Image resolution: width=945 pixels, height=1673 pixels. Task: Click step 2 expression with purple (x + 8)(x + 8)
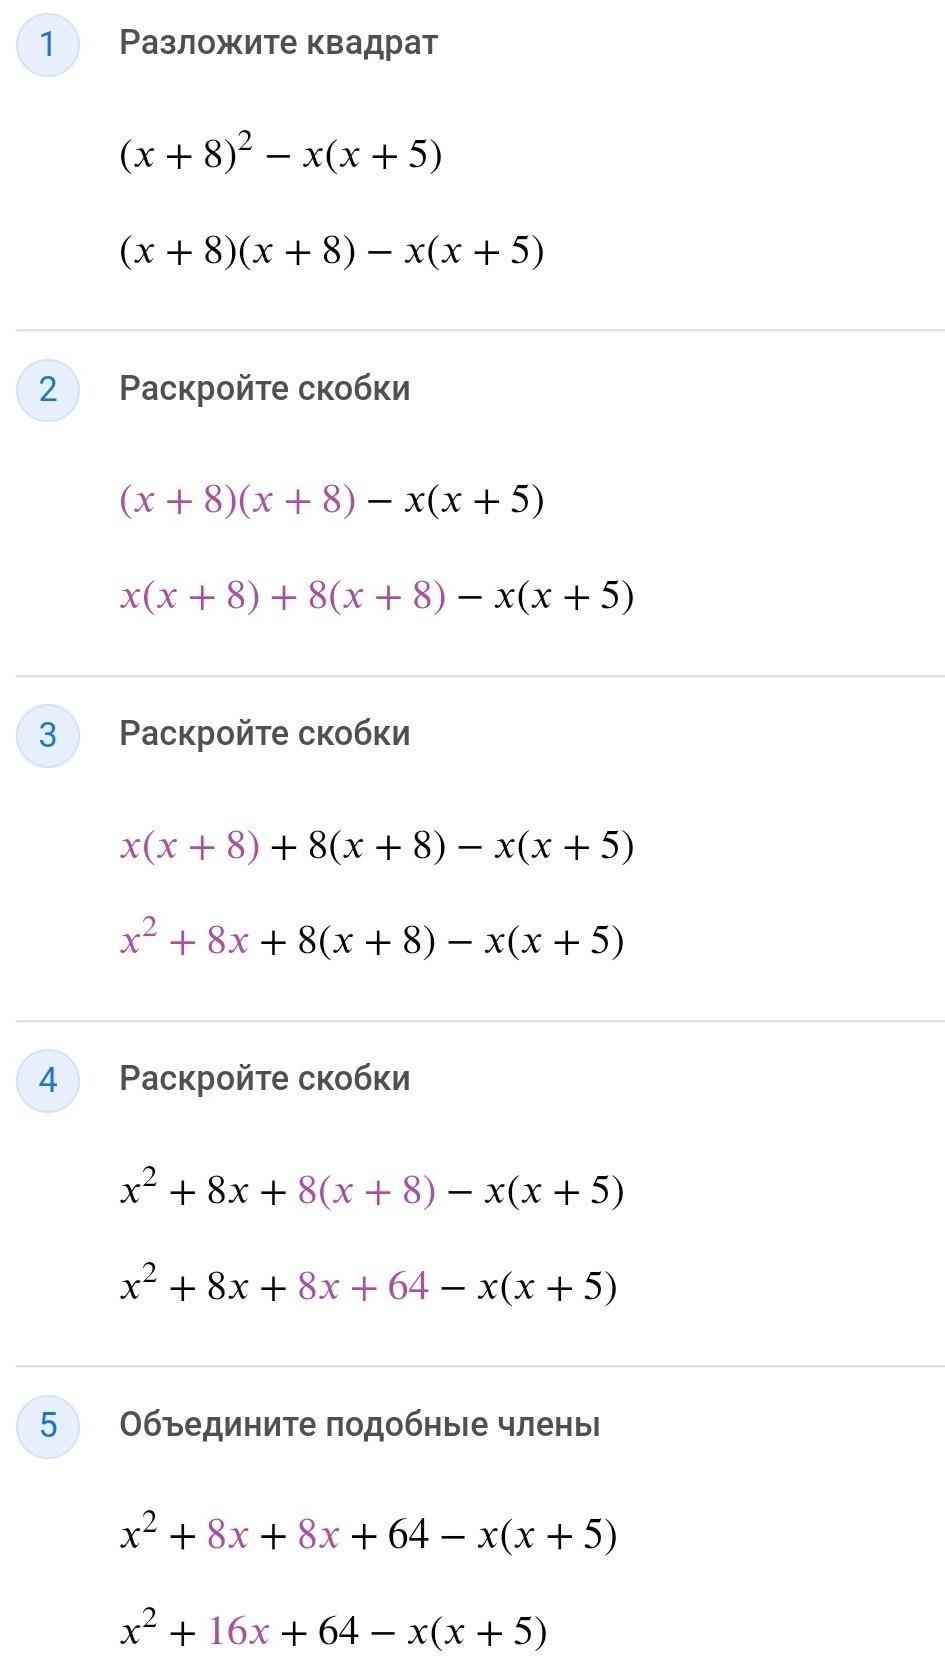pyautogui.click(x=331, y=499)
